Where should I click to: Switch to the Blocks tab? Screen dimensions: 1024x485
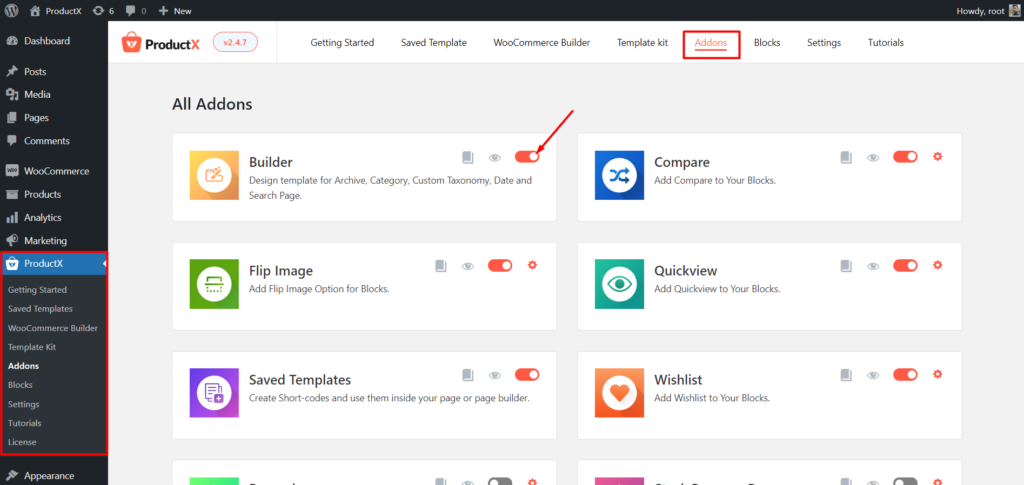pyautogui.click(x=767, y=42)
